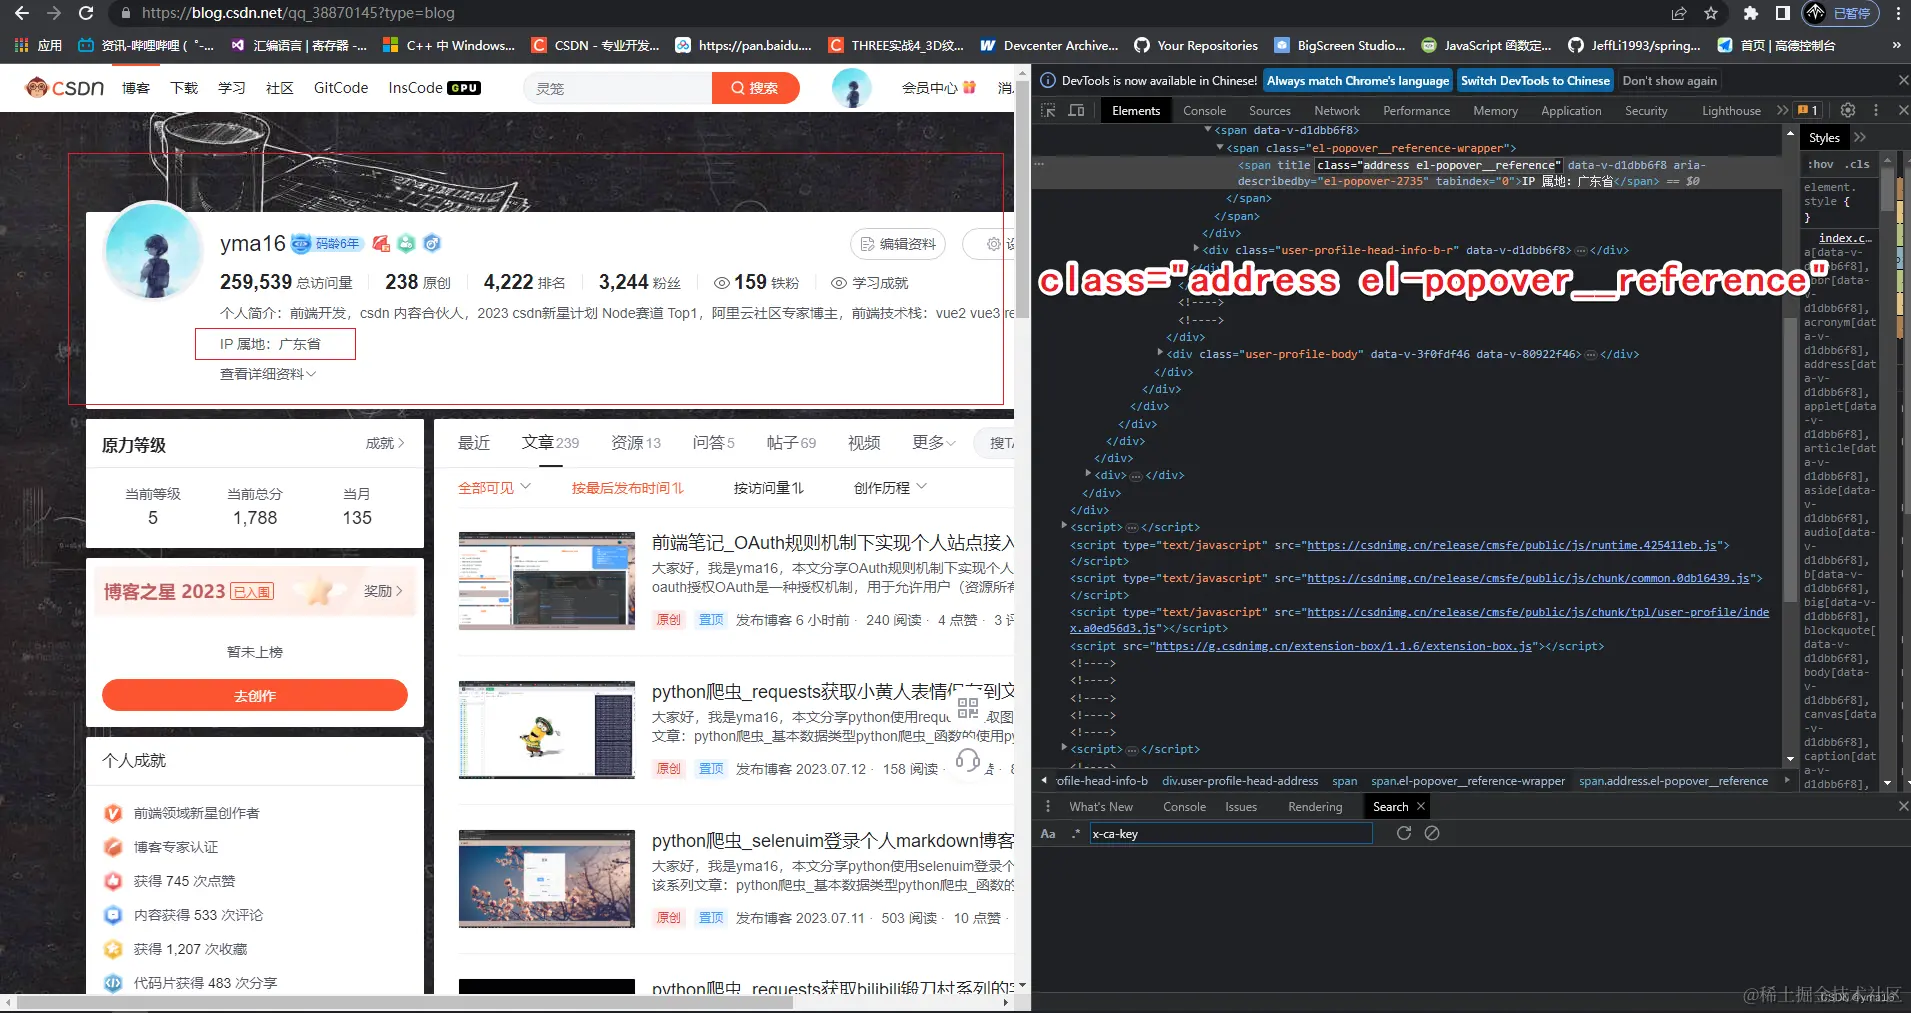Open the Rendering drawer tab
This screenshot has height=1013, width=1911.
[x=1315, y=806]
